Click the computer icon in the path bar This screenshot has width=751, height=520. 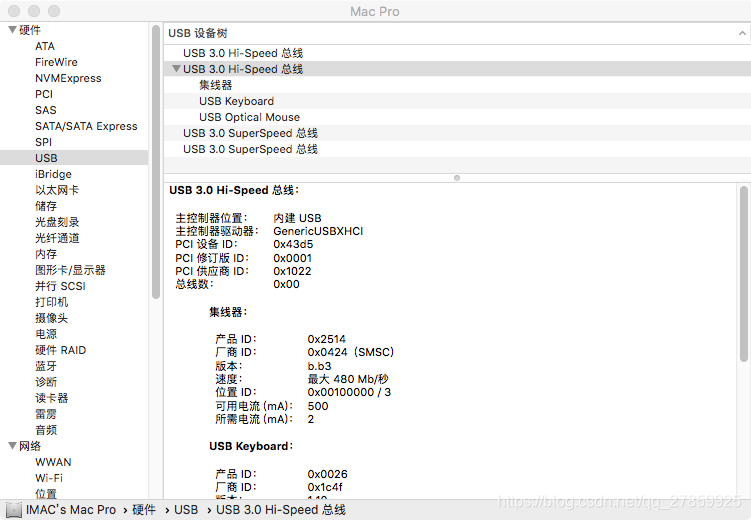point(13,510)
